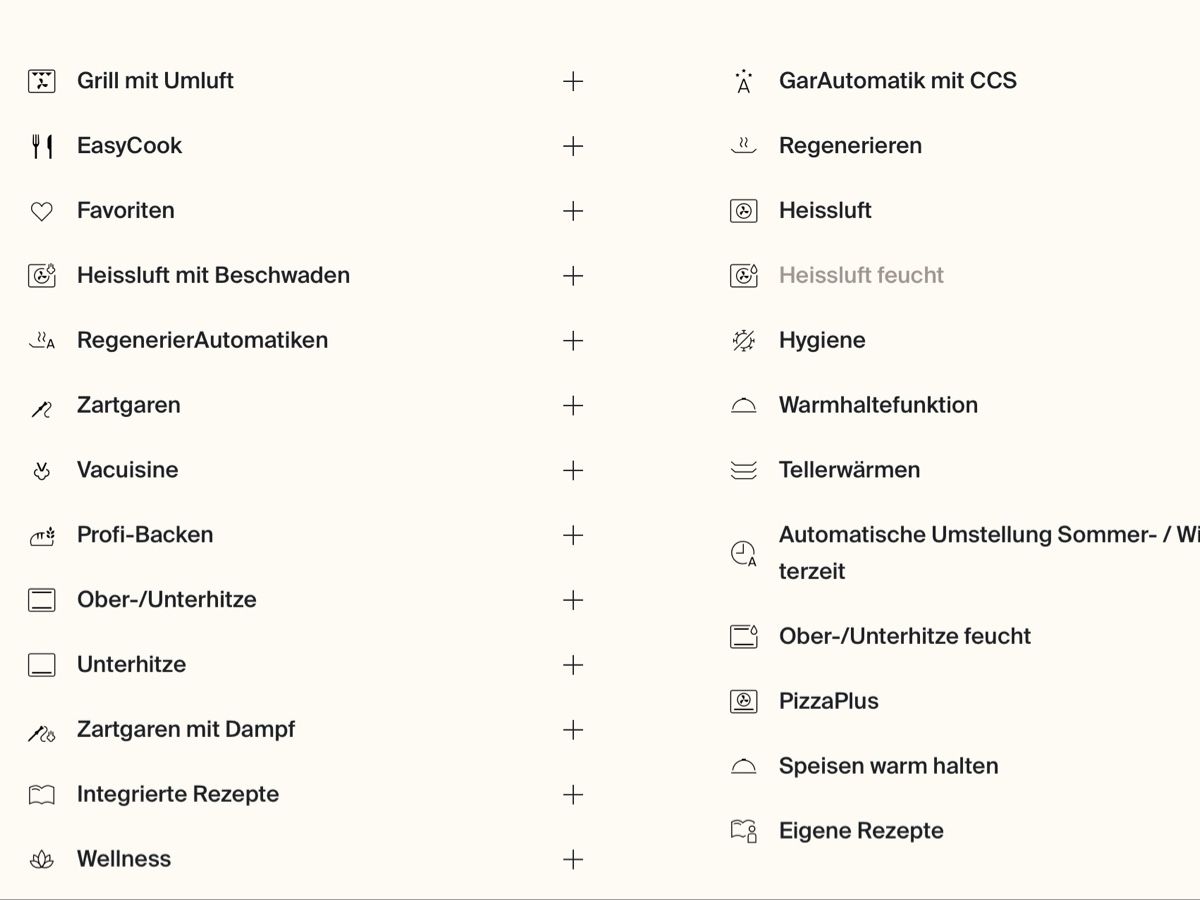
Task: Click the Favoriten heart icon
Action: point(41,211)
